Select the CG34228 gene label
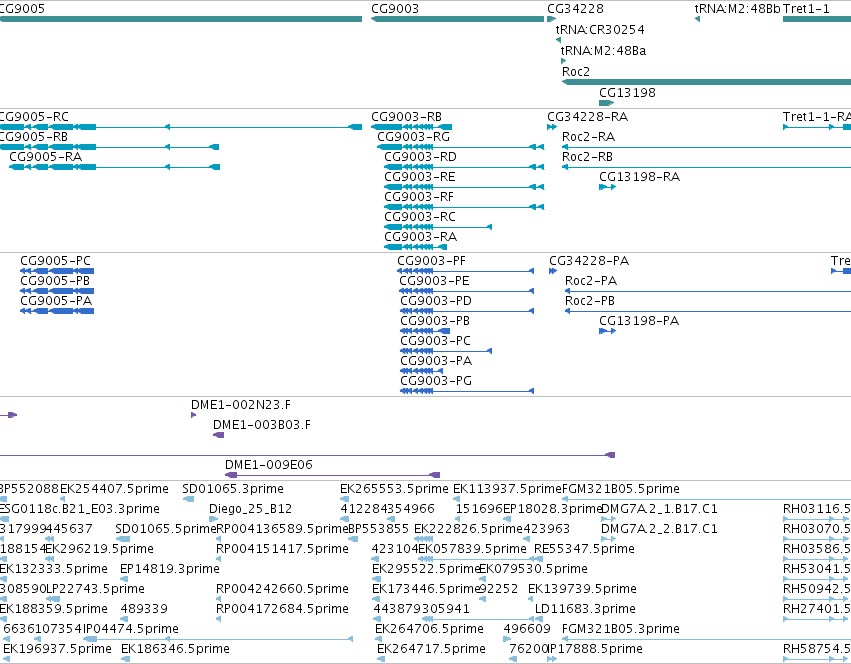The width and height of the screenshot is (851, 664). [575, 9]
